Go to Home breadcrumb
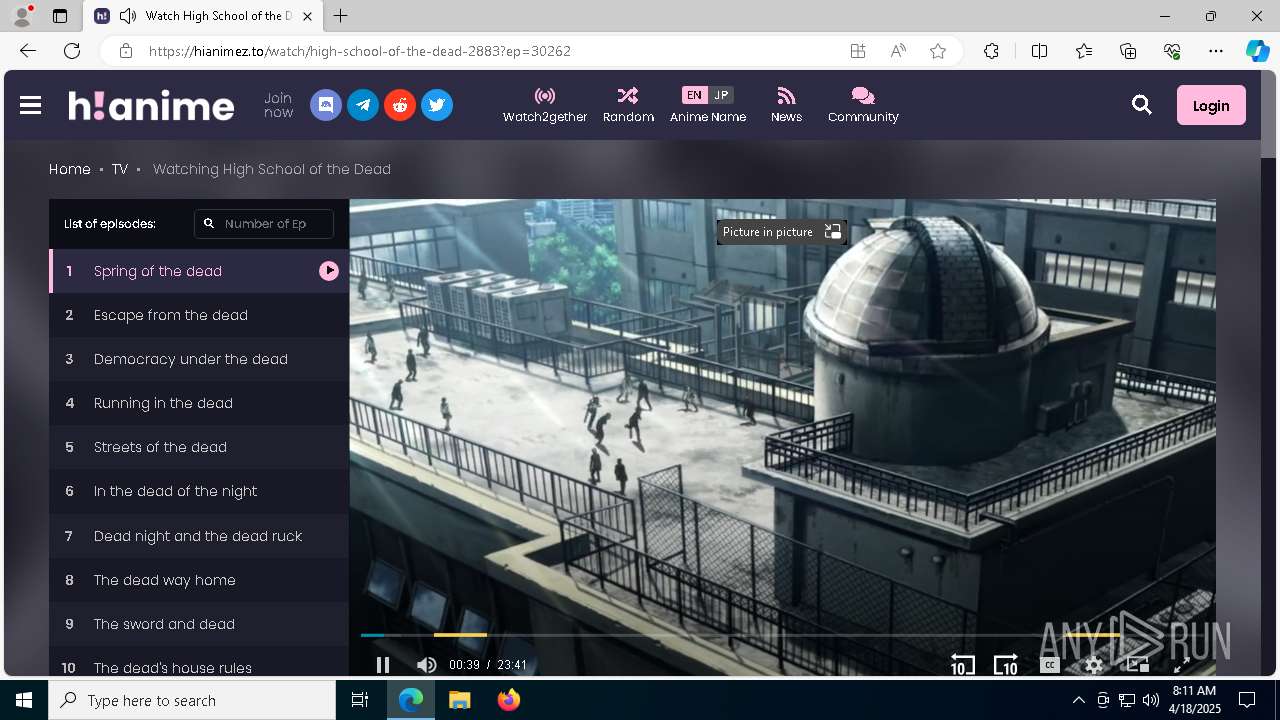The height and width of the screenshot is (720, 1280). (x=70, y=169)
